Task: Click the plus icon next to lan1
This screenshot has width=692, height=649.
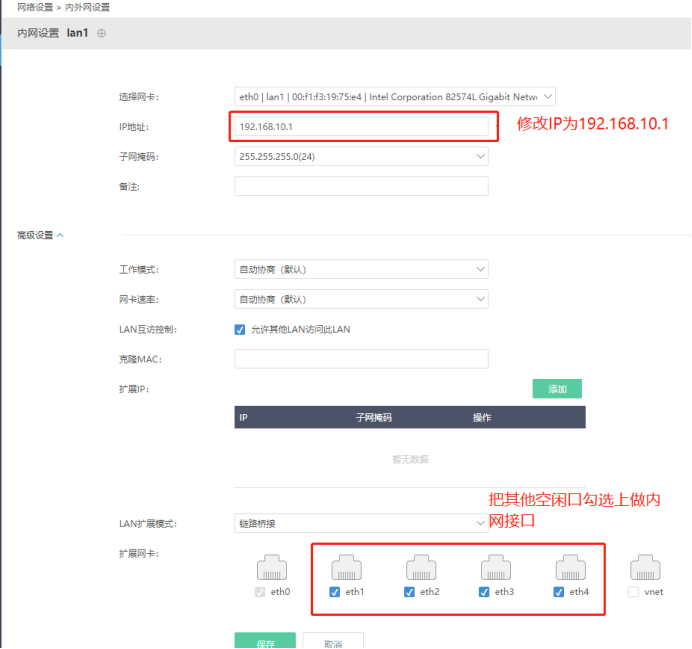Action: point(101,34)
